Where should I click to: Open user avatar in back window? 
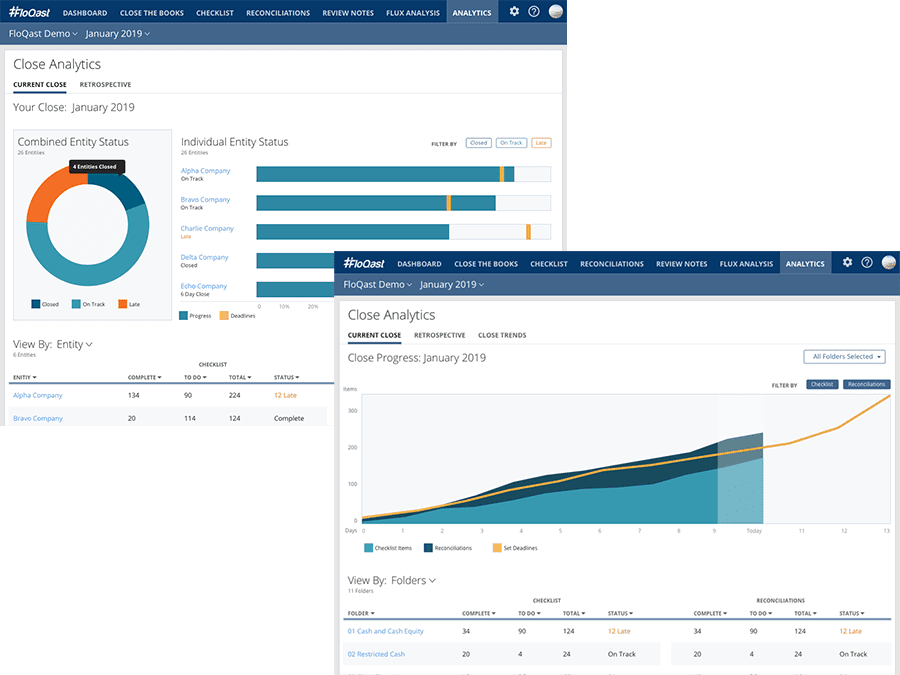(x=555, y=11)
